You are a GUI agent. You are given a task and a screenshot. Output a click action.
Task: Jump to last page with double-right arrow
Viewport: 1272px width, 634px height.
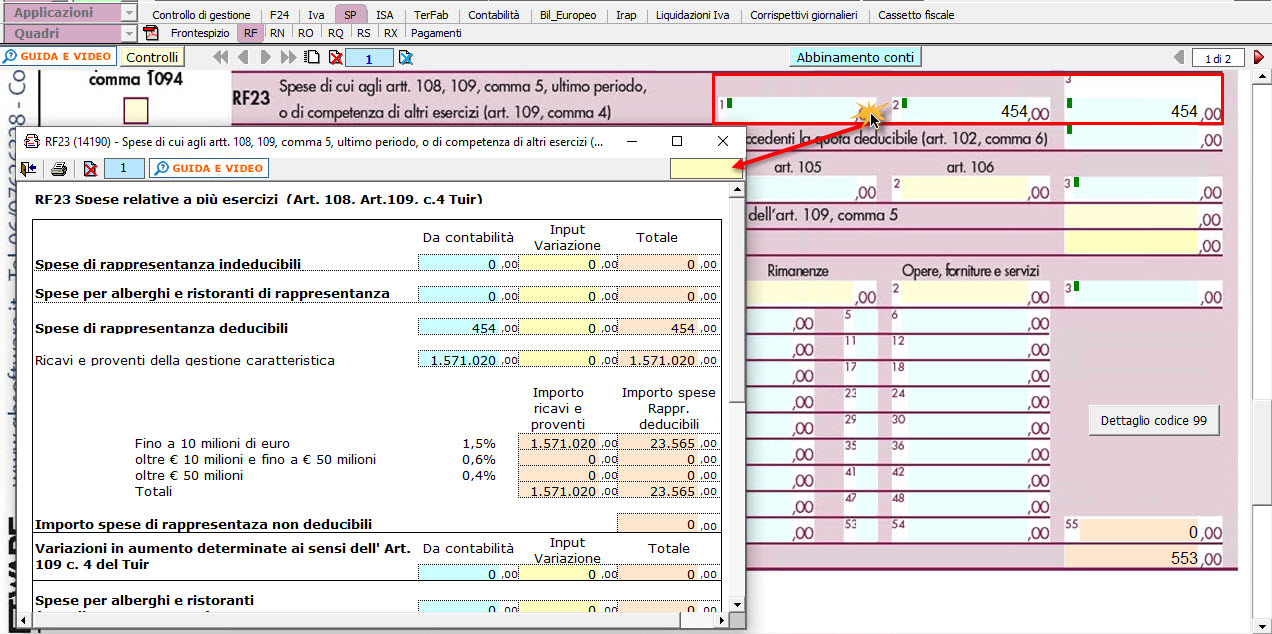tap(289, 58)
